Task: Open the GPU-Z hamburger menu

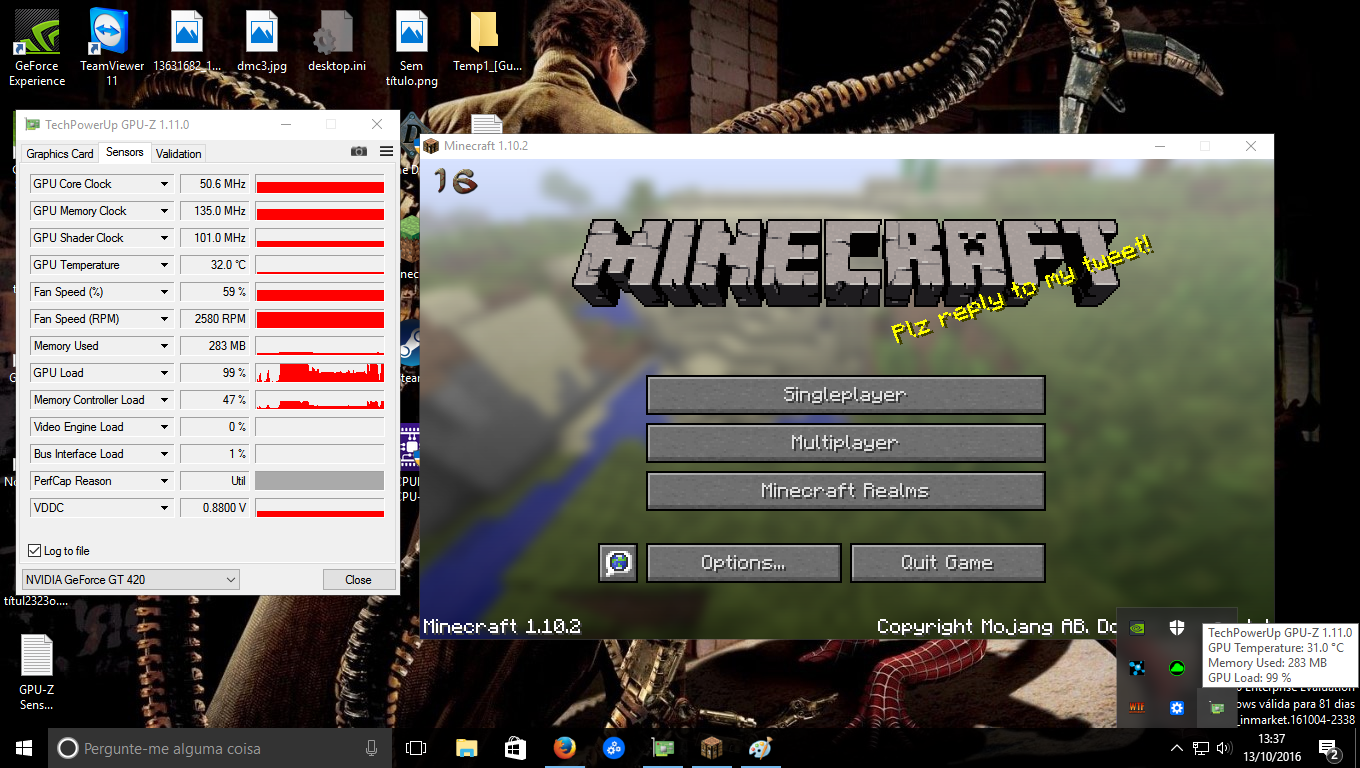Action: 387,152
